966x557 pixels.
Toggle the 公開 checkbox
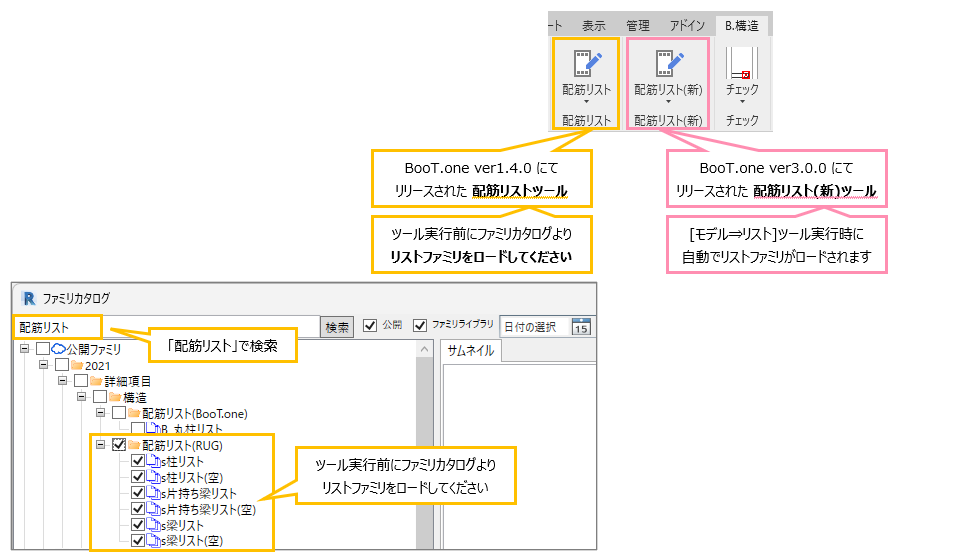point(370,325)
